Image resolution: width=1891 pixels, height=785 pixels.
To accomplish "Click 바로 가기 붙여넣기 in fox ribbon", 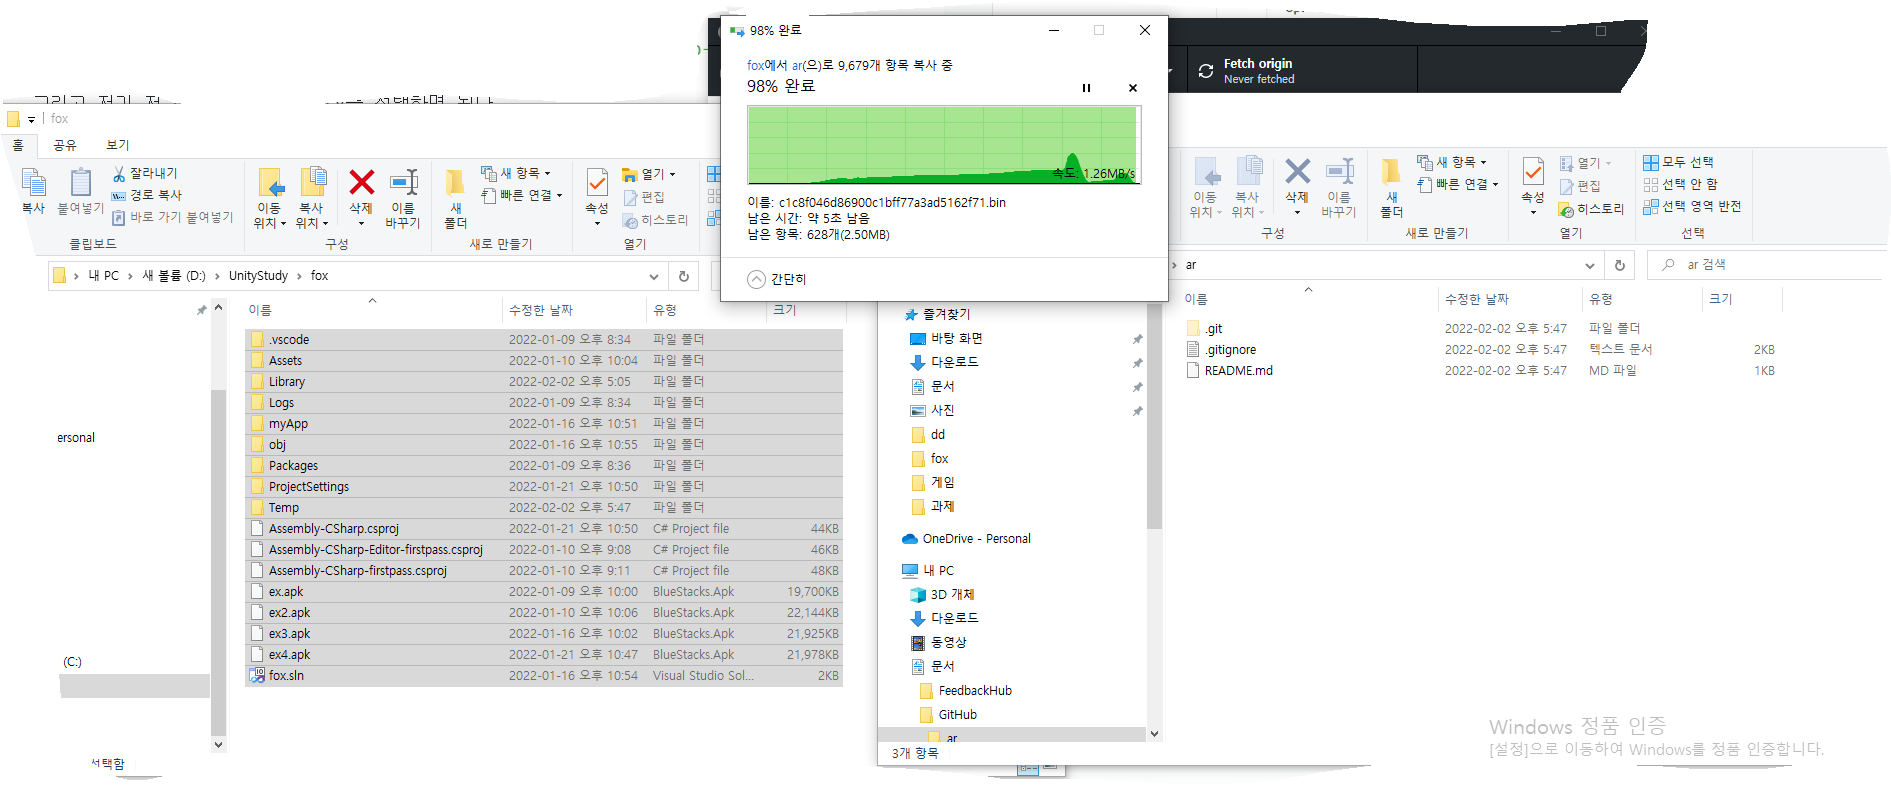I will pos(172,217).
